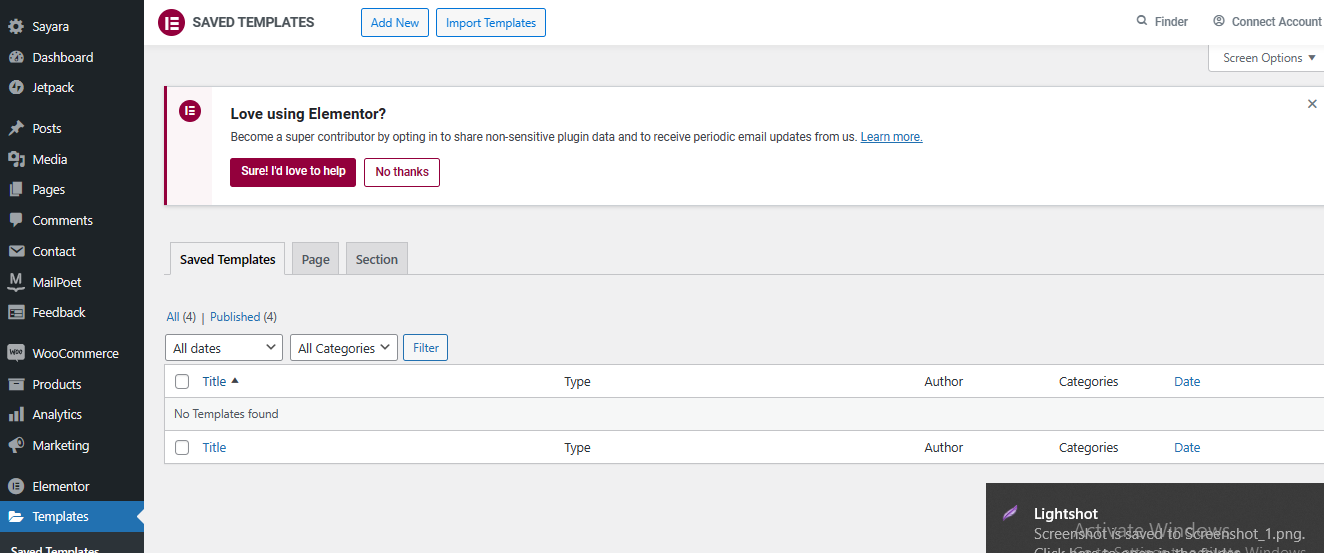Show All (4) templates link
Image resolution: width=1324 pixels, height=553 pixels.
pyautogui.click(x=181, y=317)
